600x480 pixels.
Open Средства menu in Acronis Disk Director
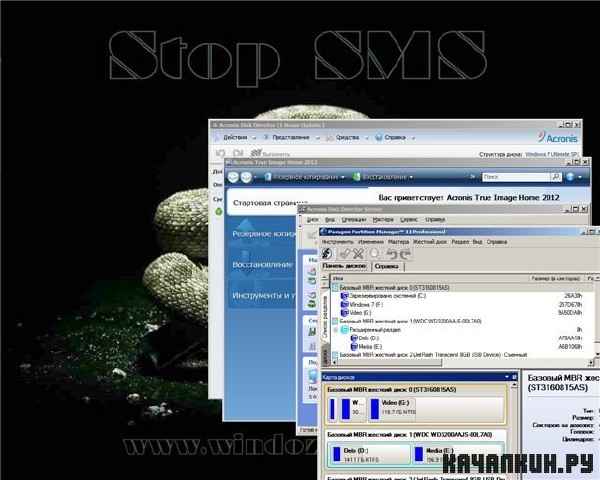pos(347,137)
